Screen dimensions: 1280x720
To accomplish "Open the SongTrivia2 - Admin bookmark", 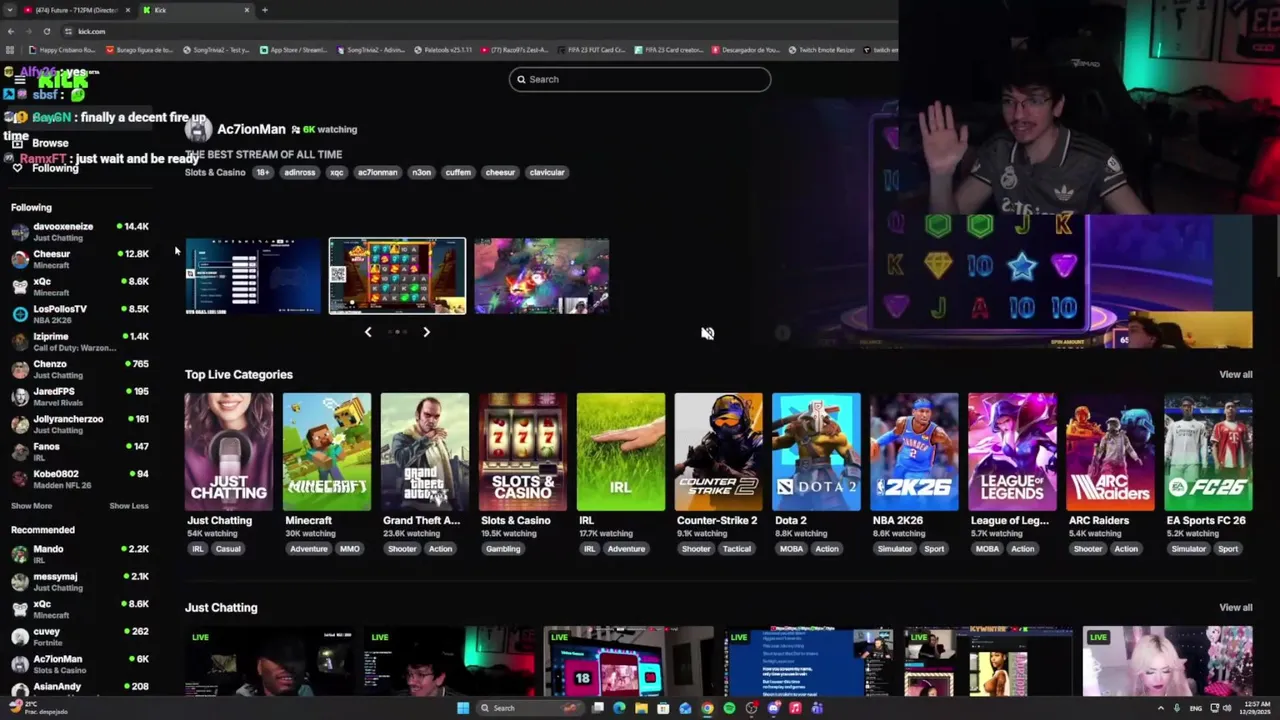I will click(x=373, y=50).
